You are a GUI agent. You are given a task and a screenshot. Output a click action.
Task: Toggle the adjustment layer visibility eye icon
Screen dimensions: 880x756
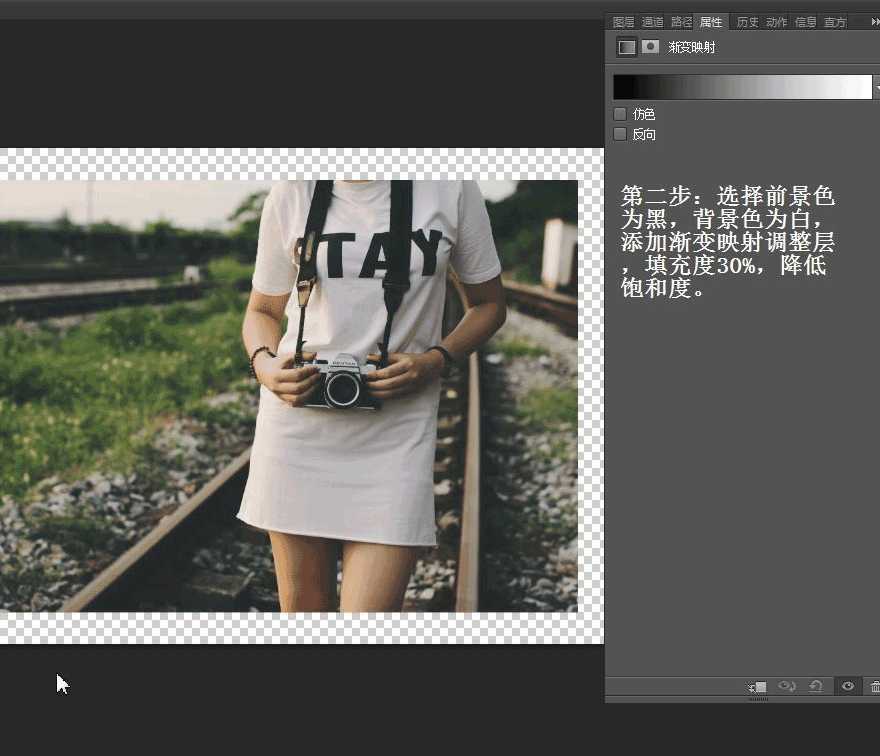[847, 687]
